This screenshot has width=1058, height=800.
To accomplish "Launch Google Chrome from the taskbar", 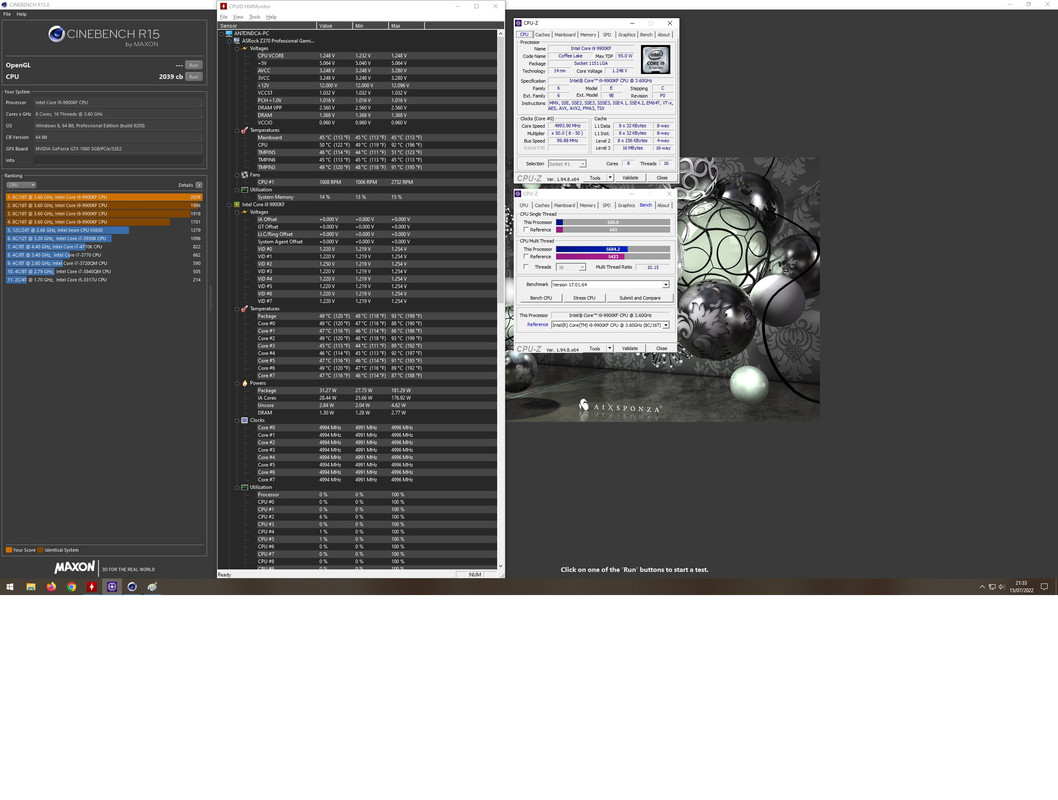I will (72, 587).
